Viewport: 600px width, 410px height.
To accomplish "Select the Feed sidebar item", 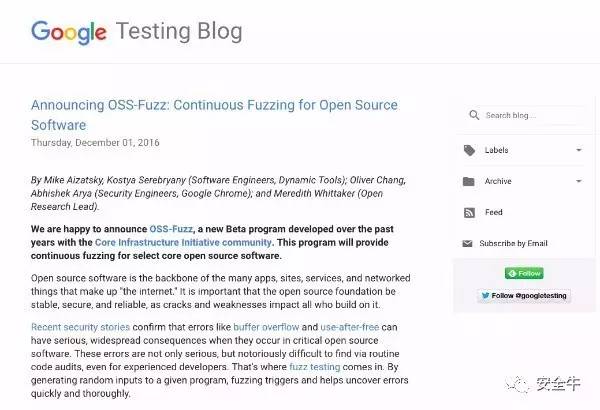I will [x=494, y=213].
